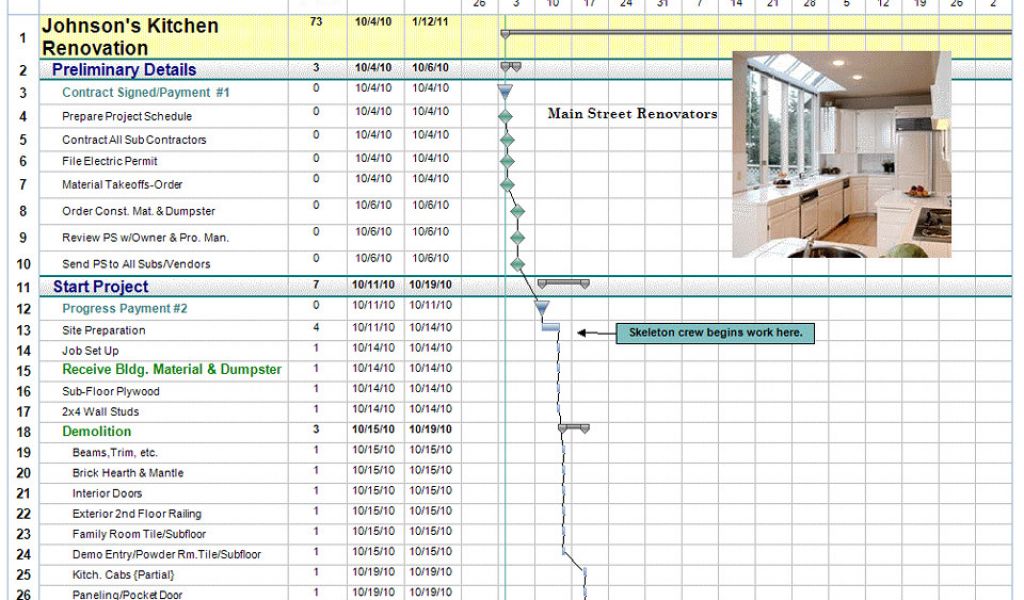The height and width of the screenshot is (600, 1024).
Task: Click the Contract Signed/Payment #1 milestone triangle
Action: [x=505, y=92]
